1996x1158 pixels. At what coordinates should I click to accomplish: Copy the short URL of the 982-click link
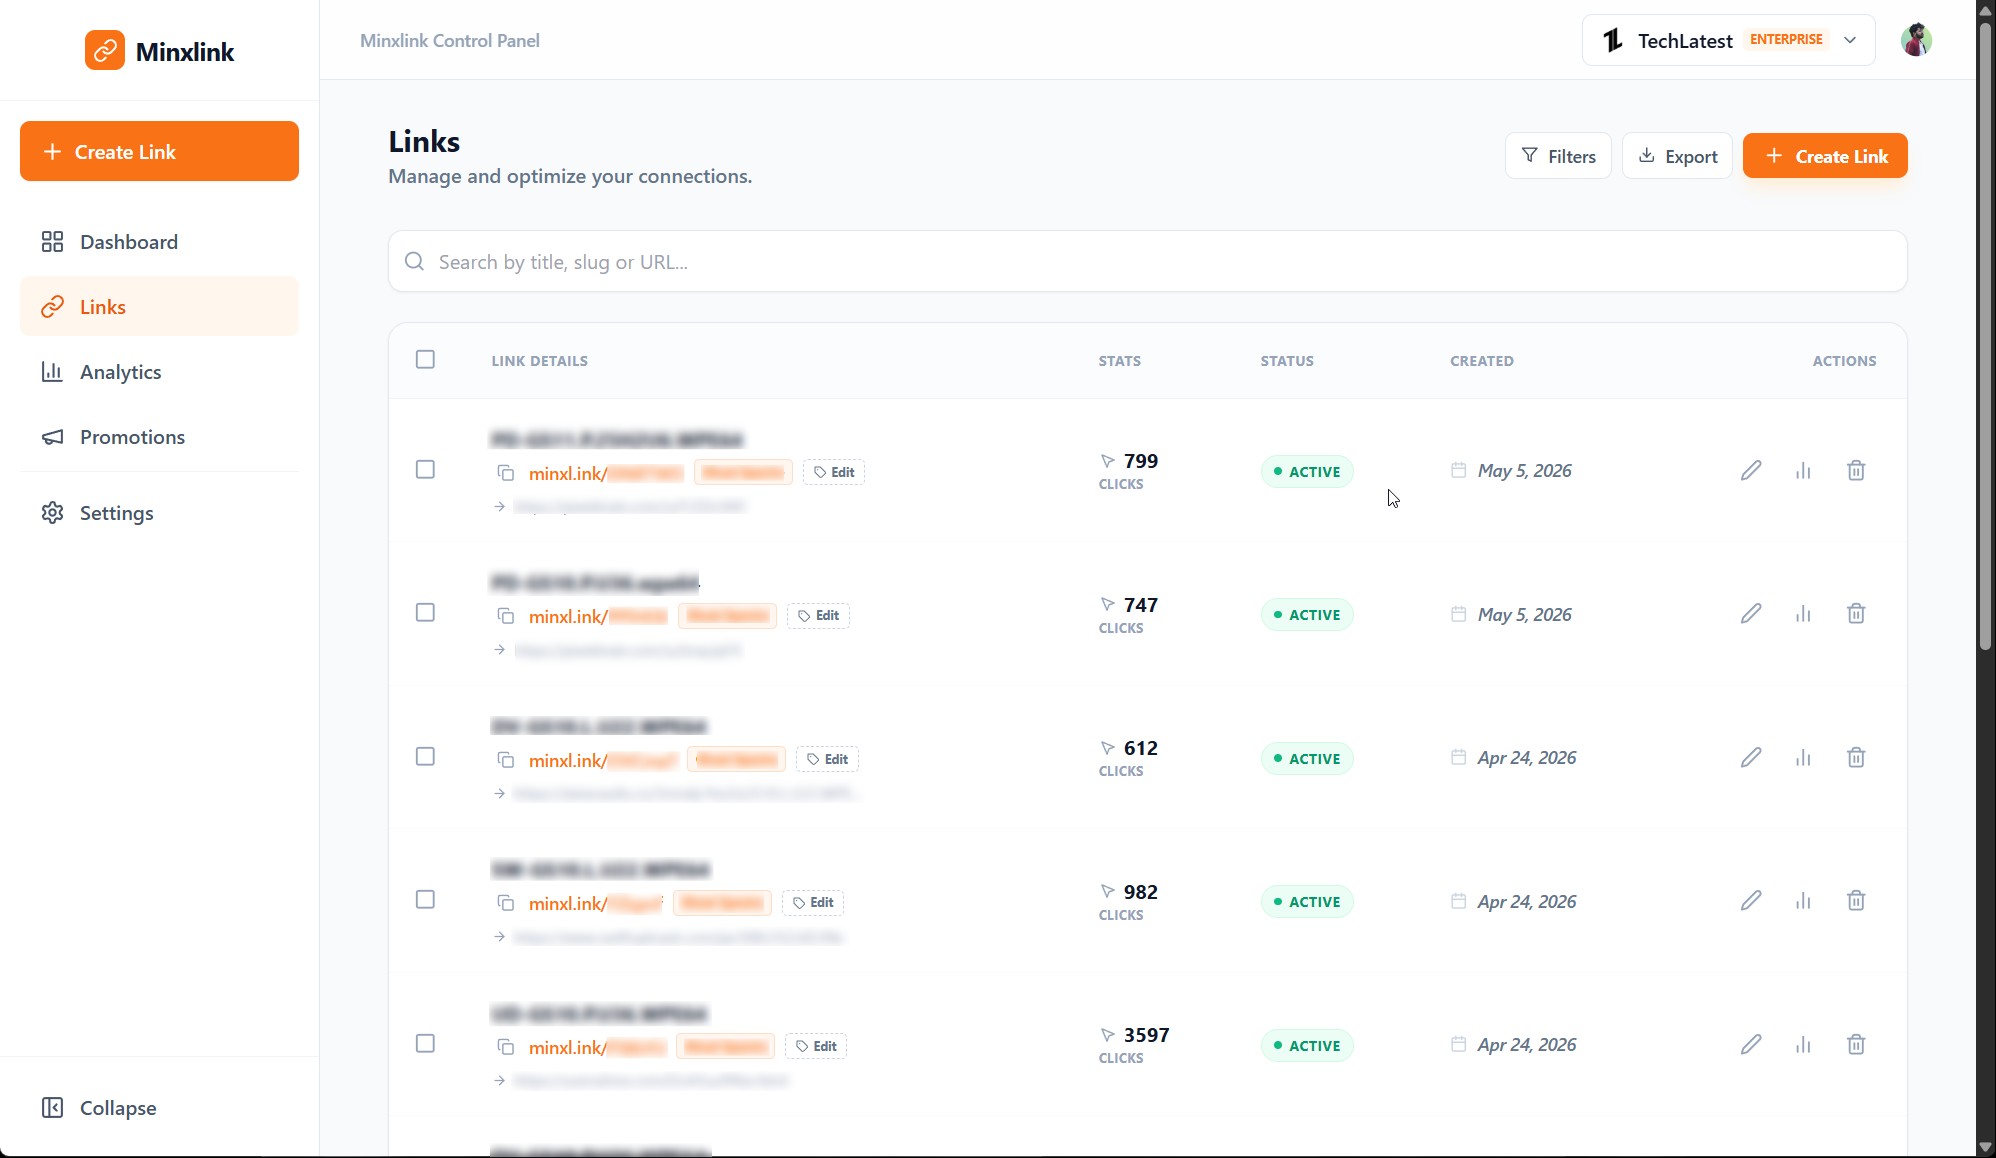[x=506, y=903]
